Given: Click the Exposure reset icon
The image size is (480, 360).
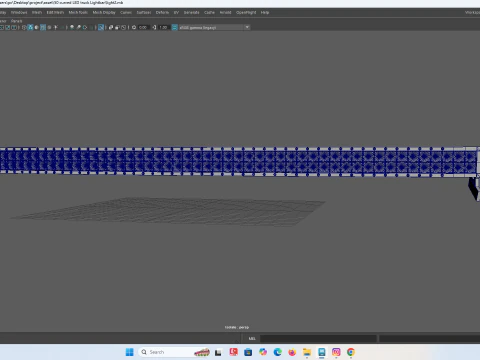Looking at the screenshot, I should pyautogui.click(x=134, y=27).
